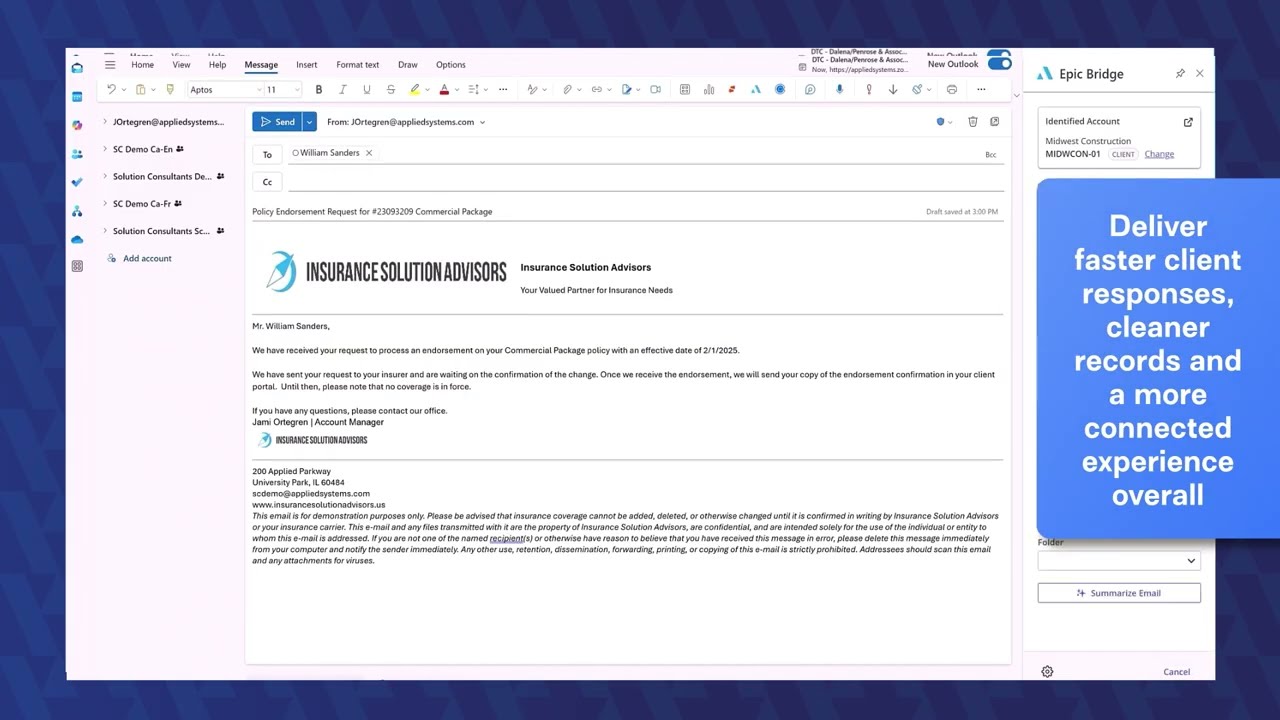Click the attach file paperclip icon
Image resolution: width=1280 pixels, height=720 pixels.
(x=567, y=90)
